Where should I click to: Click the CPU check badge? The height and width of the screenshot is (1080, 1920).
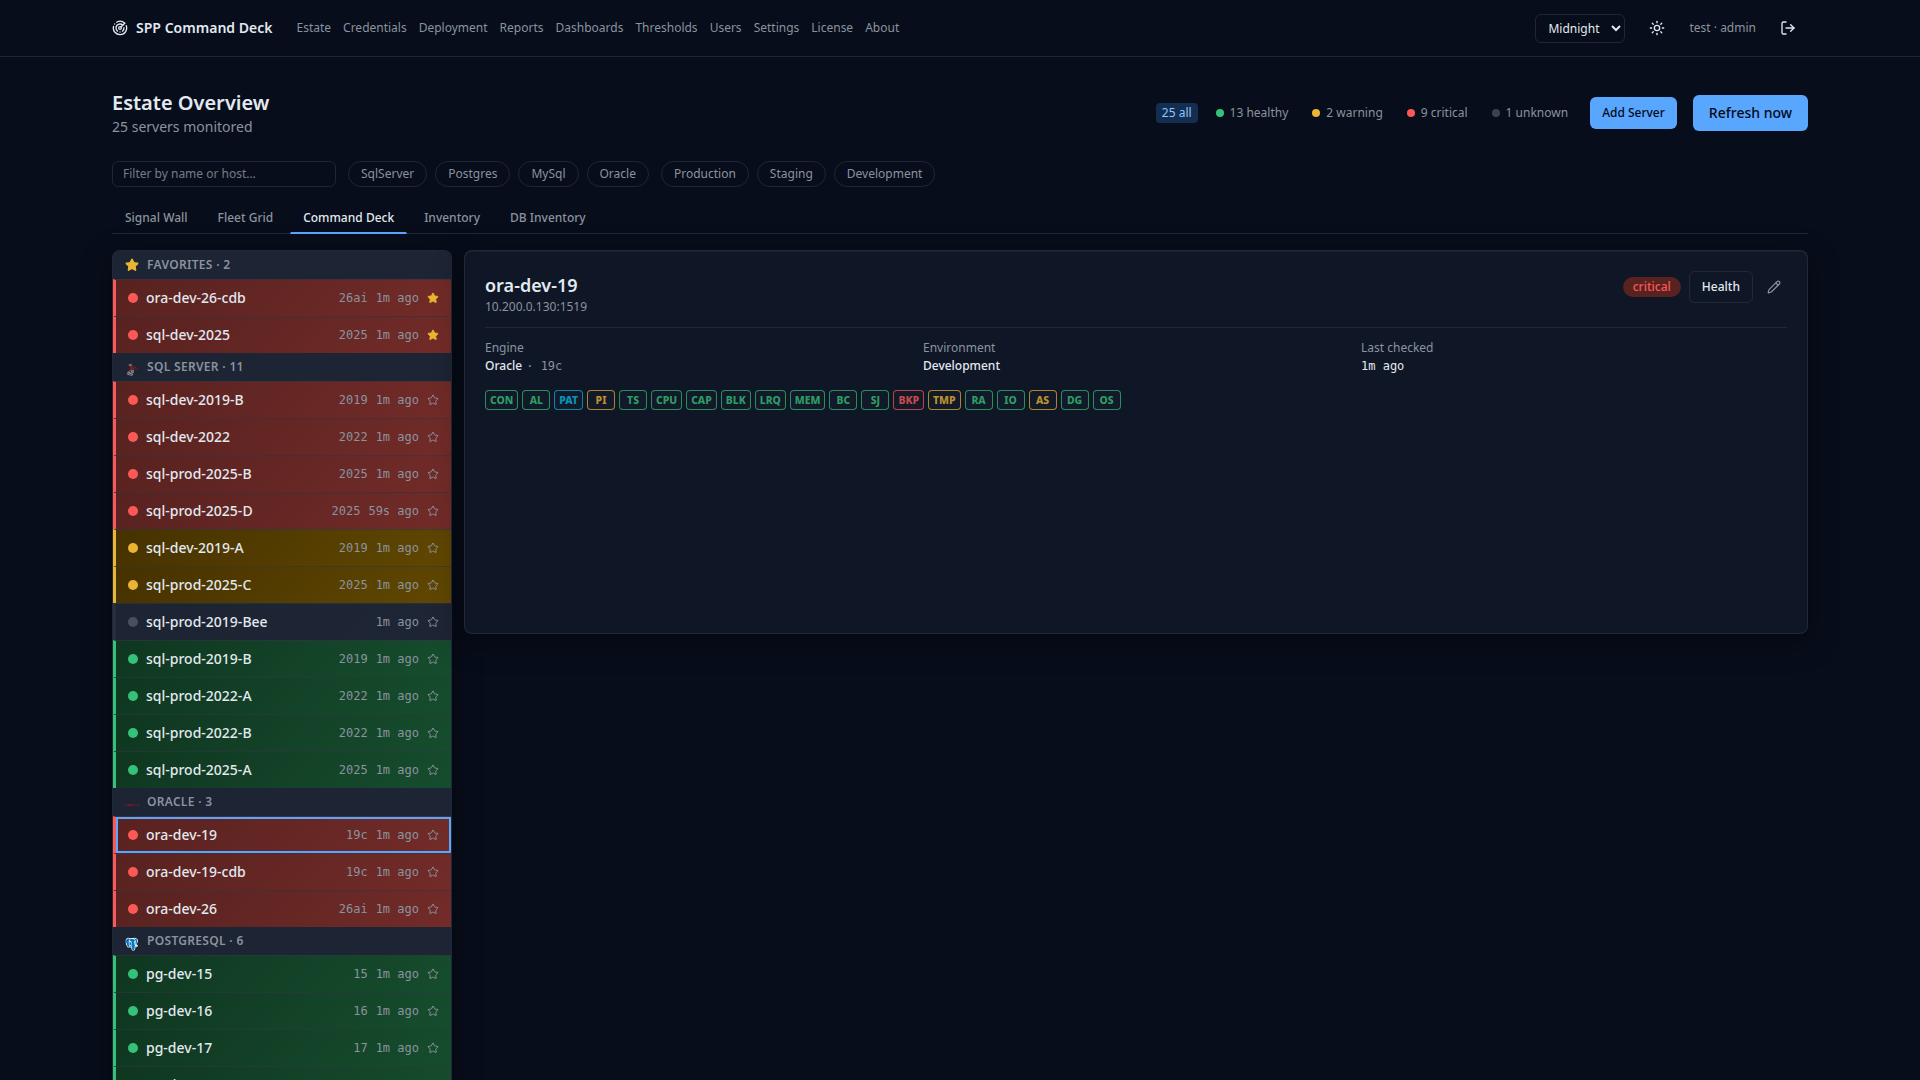[x=666, y=400]
